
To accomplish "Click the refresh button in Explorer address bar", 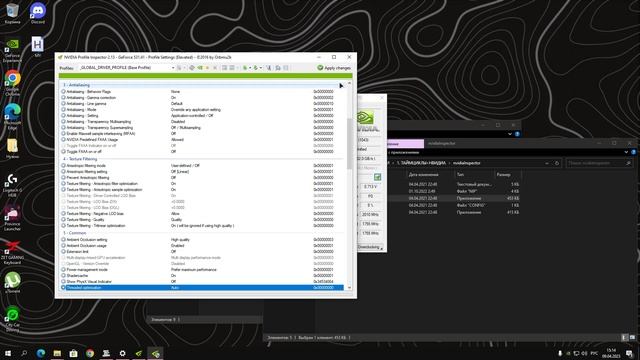I will pyautogui.click(x=557, y=163).
